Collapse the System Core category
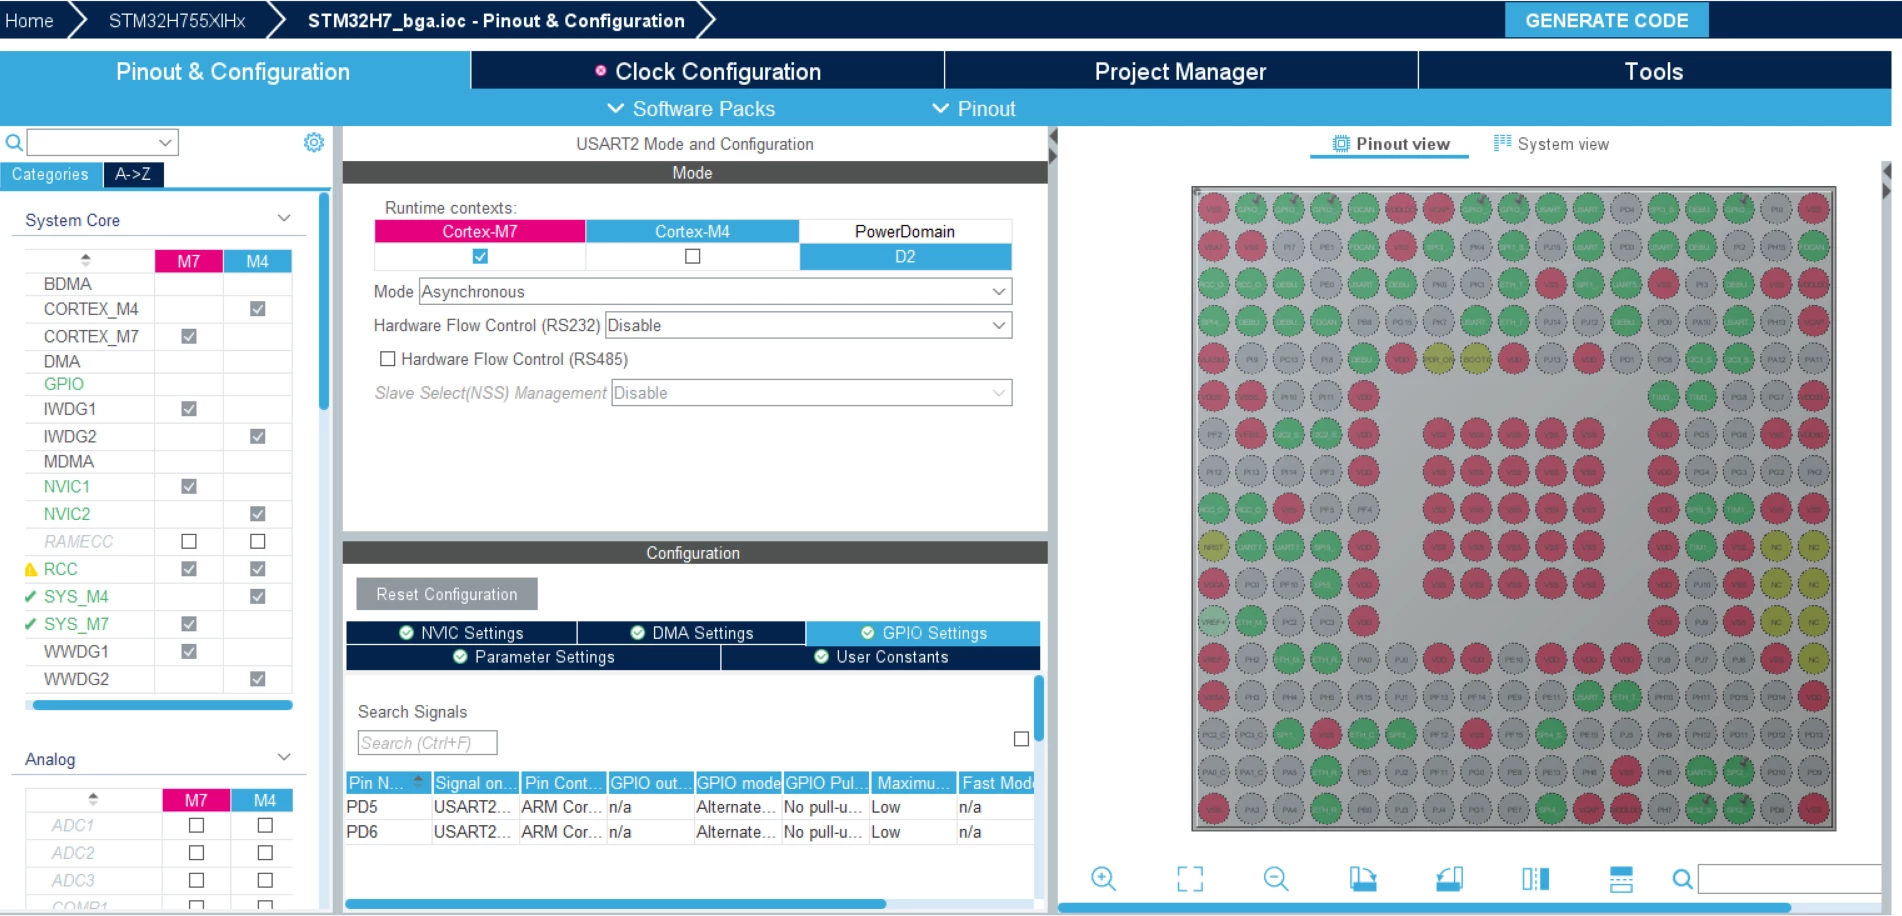Viewport: 1902px width, 916px height. (x=284, y=219)
